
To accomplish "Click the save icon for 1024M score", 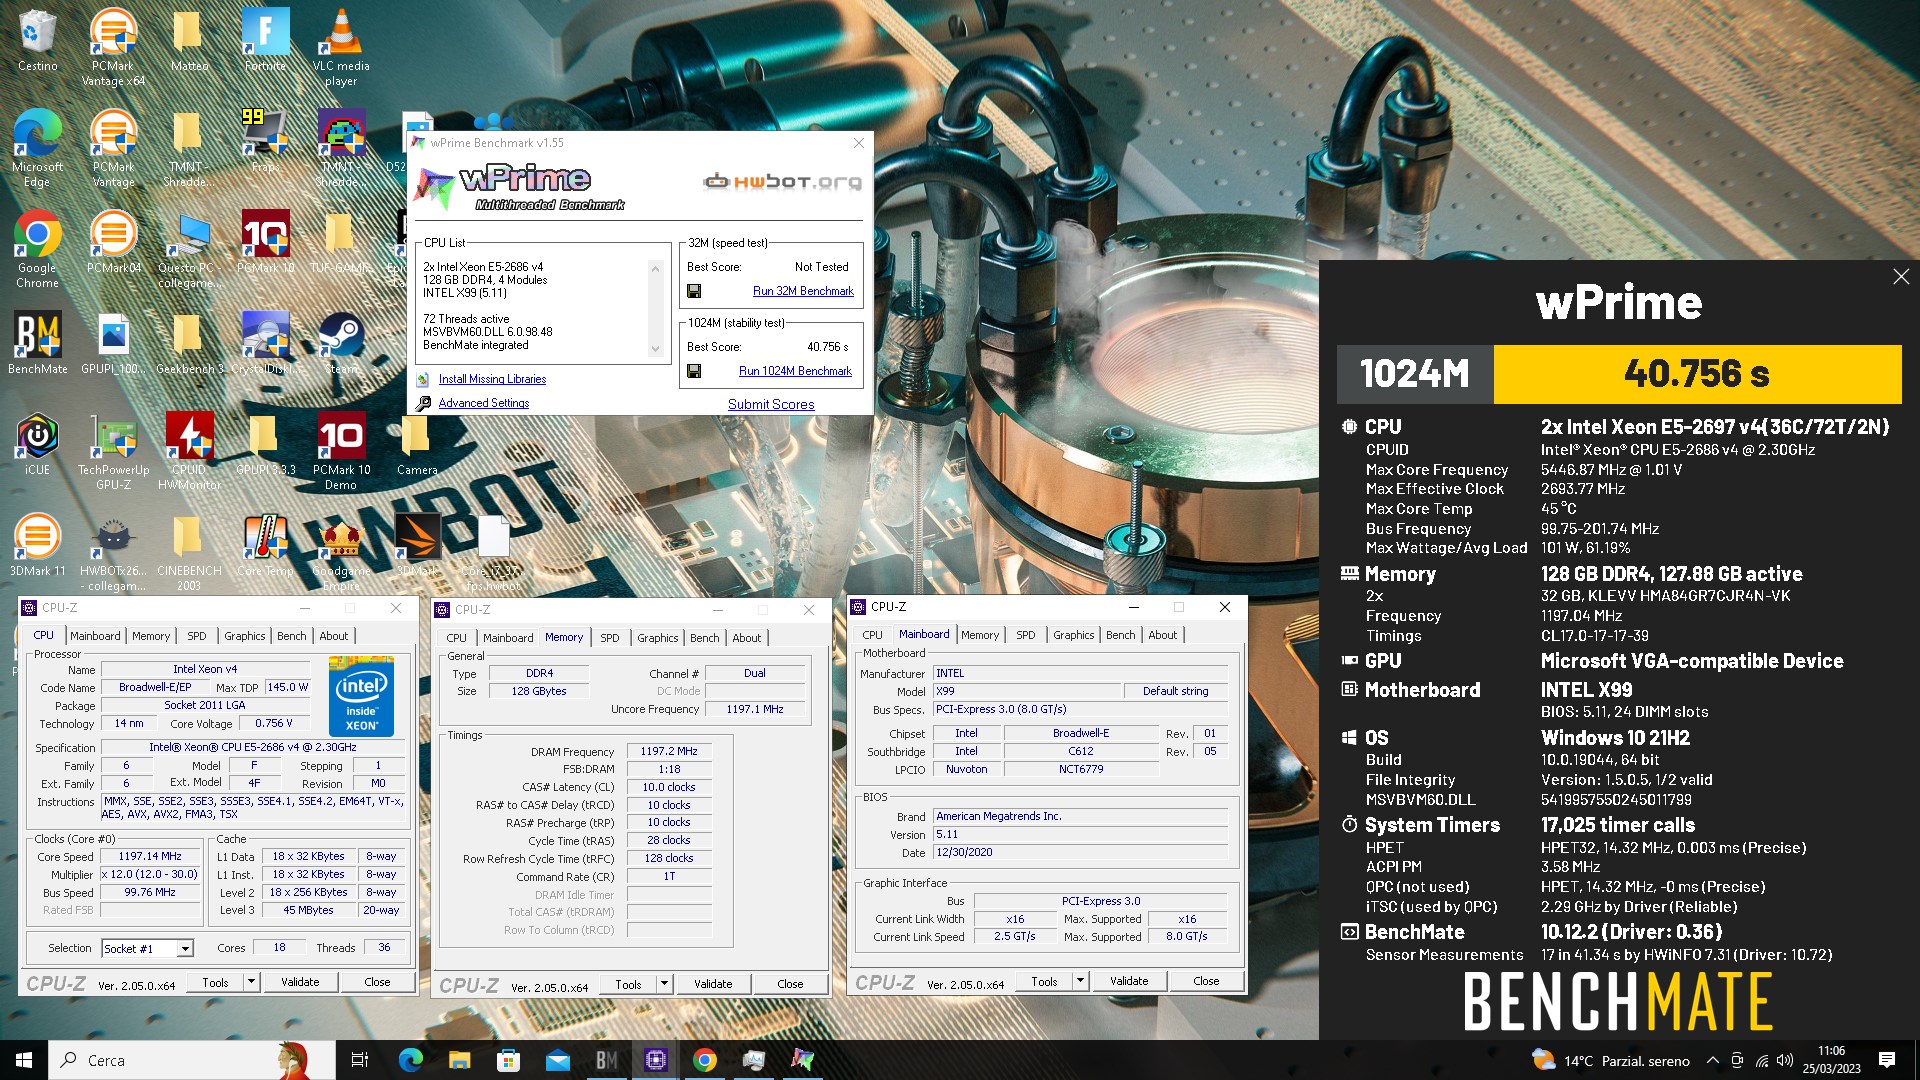I will 694,371.
